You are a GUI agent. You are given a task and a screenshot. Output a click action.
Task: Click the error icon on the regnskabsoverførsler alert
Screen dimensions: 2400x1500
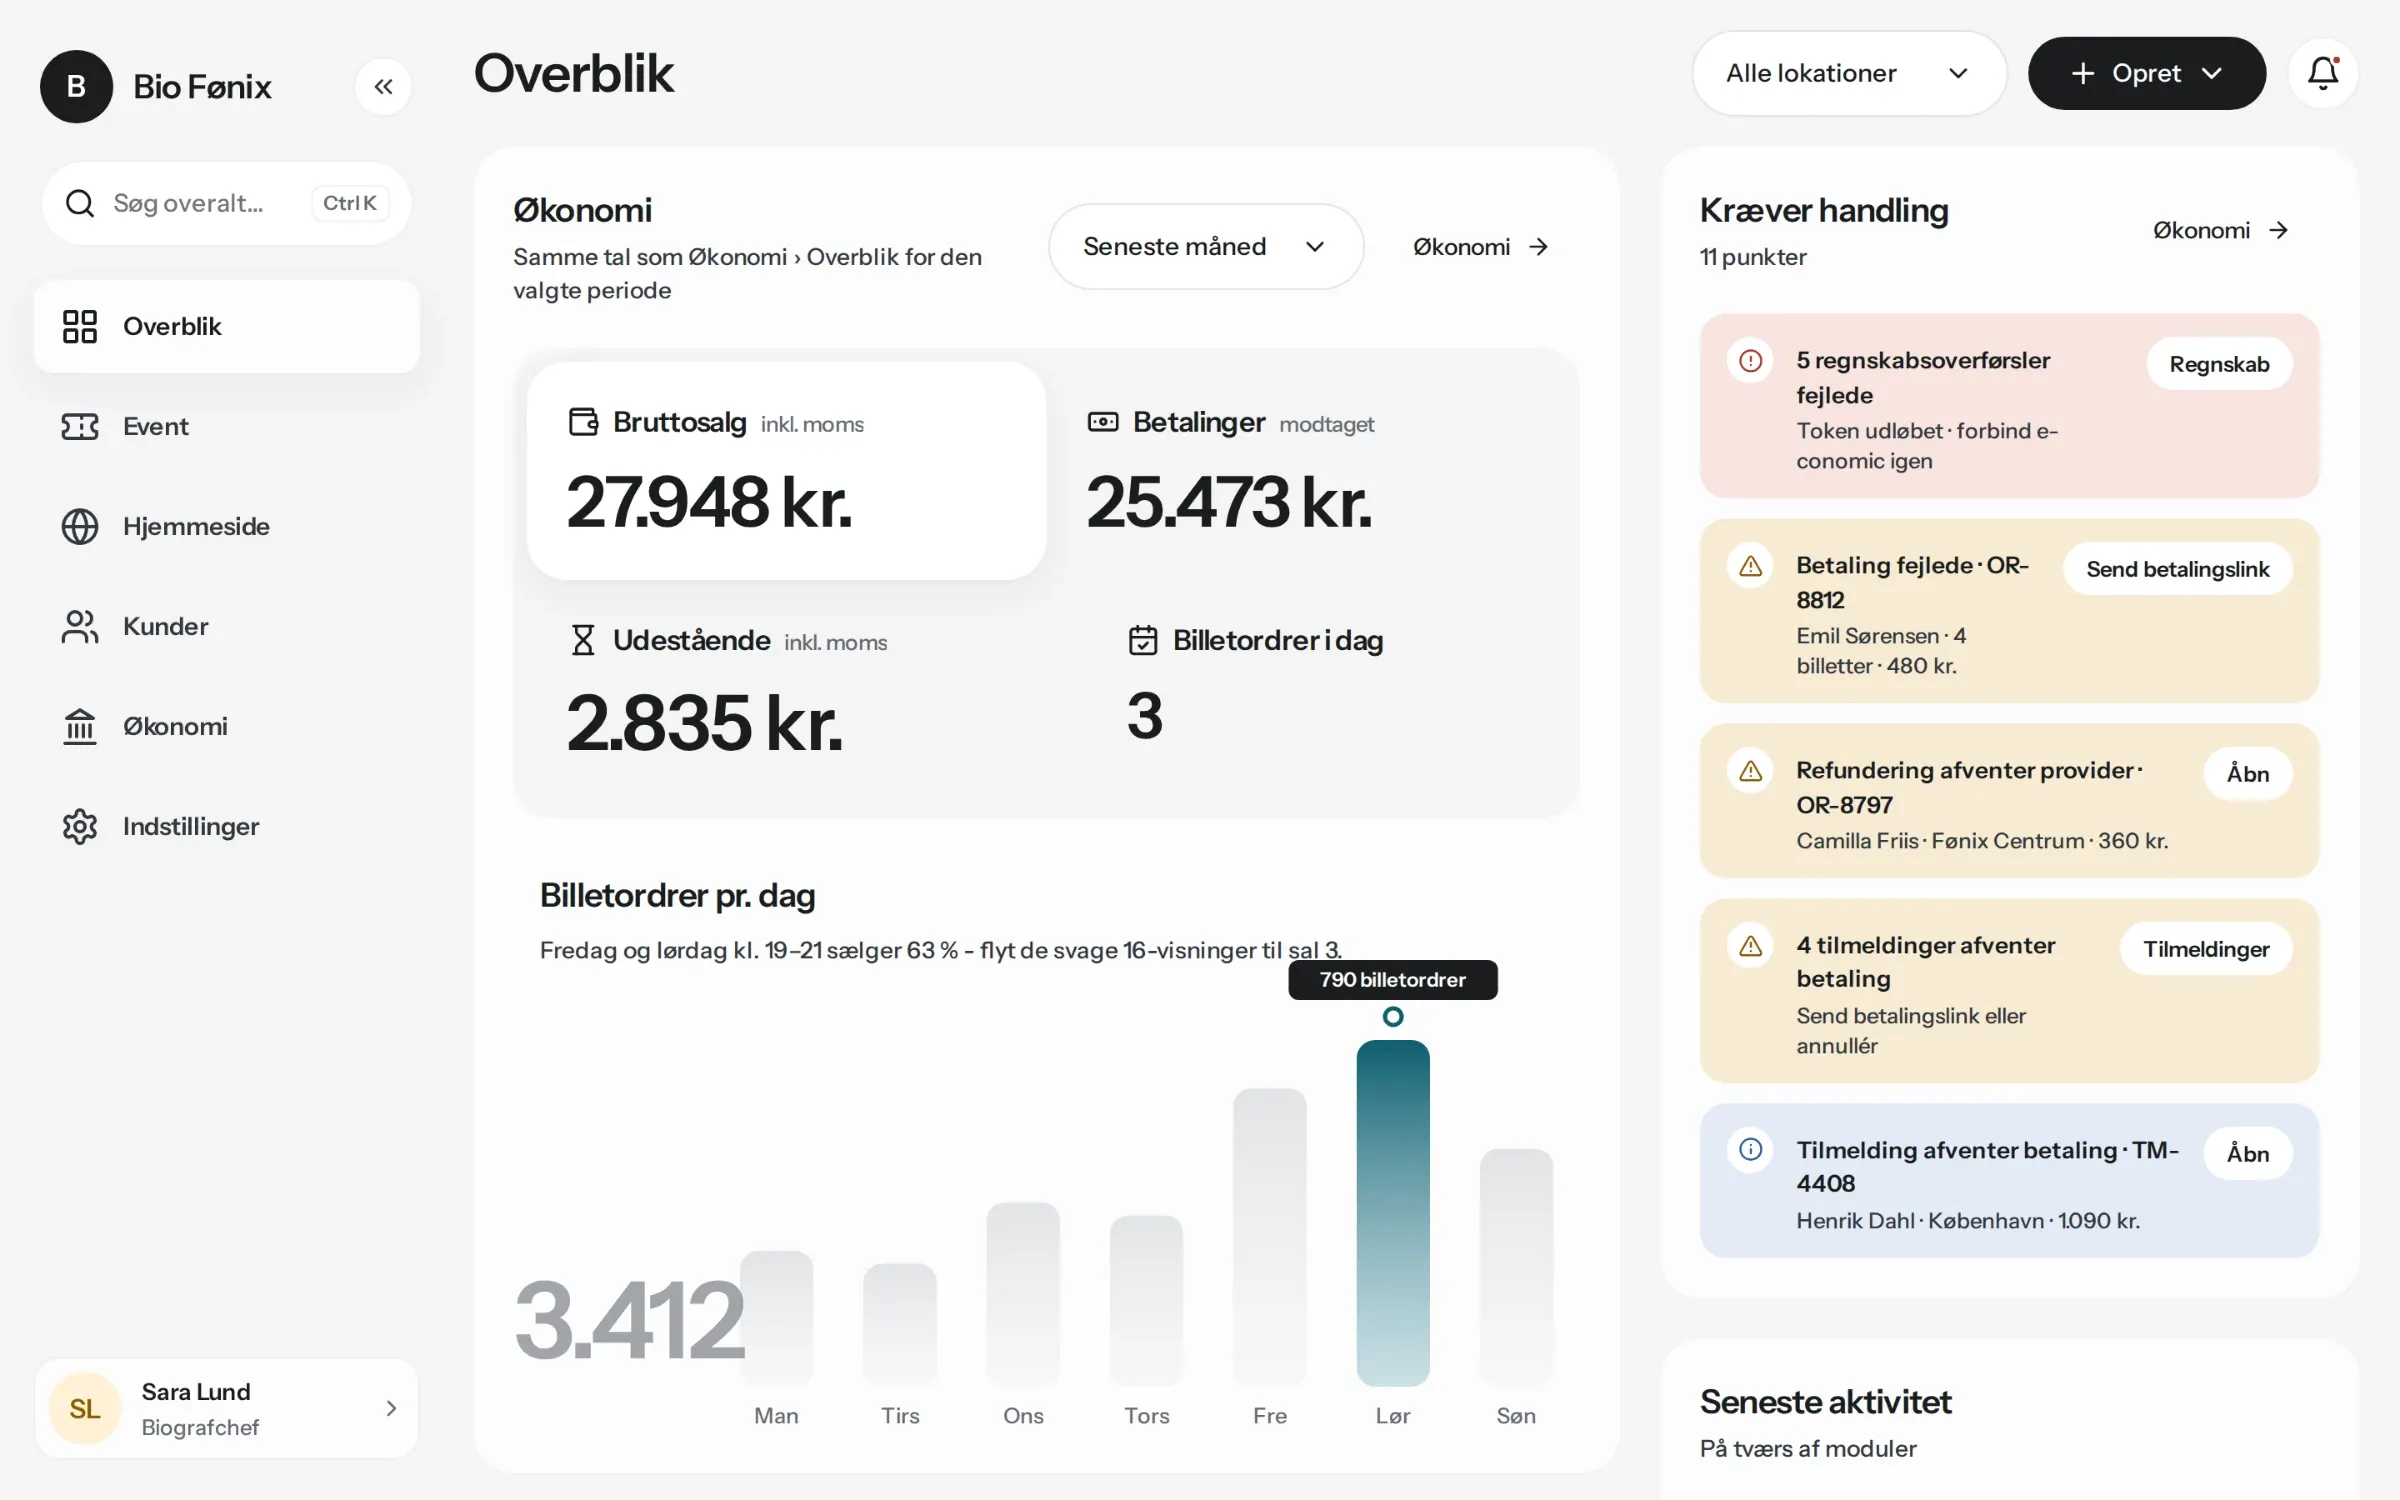point(1751,361)
